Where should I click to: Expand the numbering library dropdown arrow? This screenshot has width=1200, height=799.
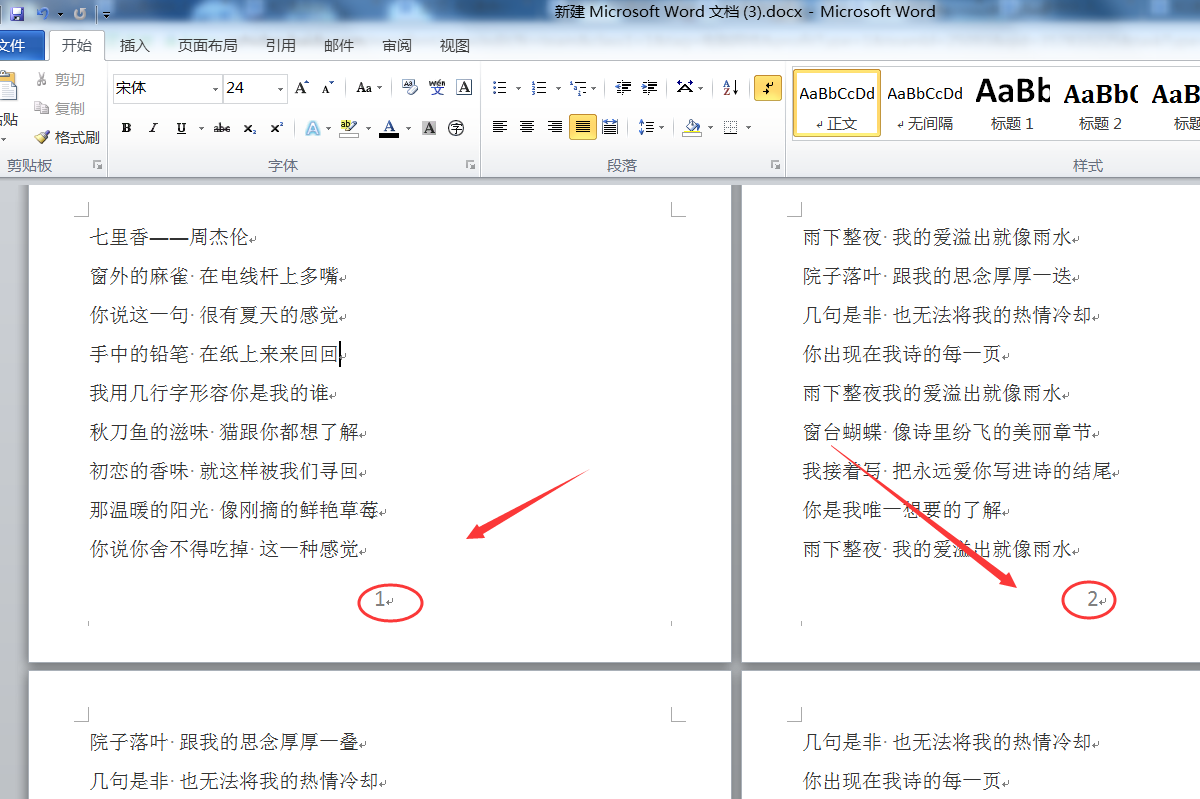pyautogui.click(x=557, y=88)
